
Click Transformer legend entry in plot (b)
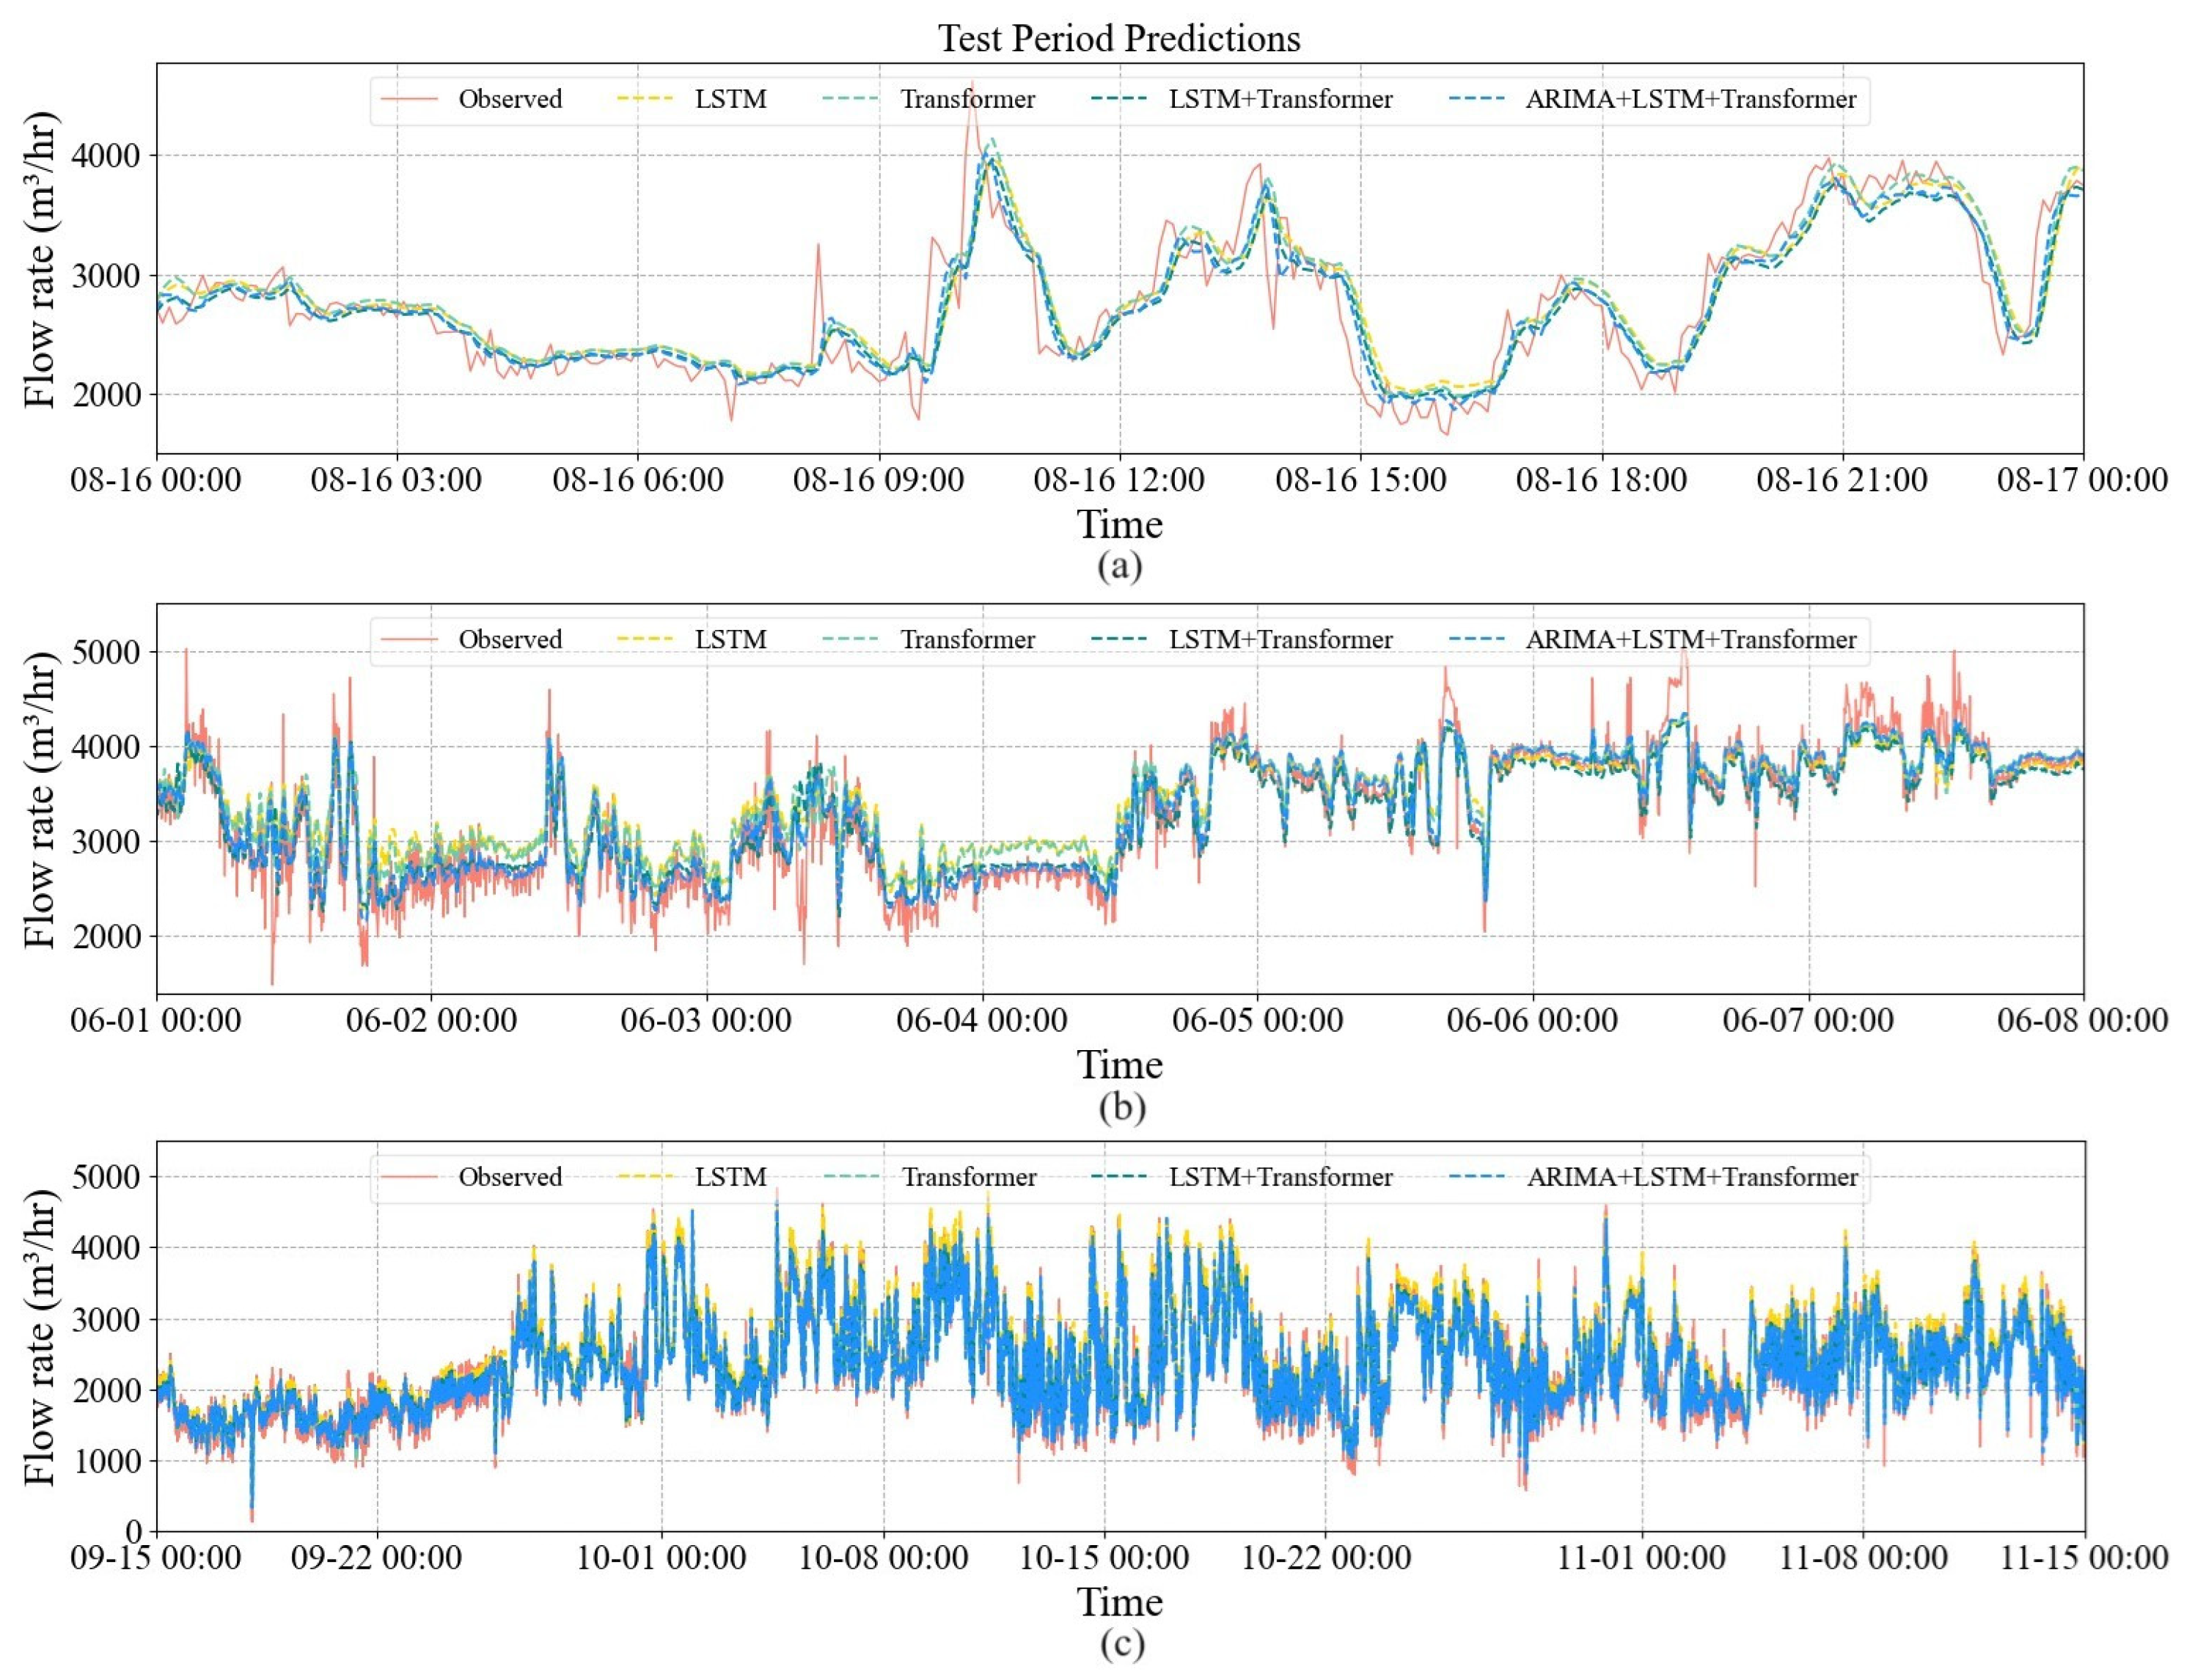[967, 639]
